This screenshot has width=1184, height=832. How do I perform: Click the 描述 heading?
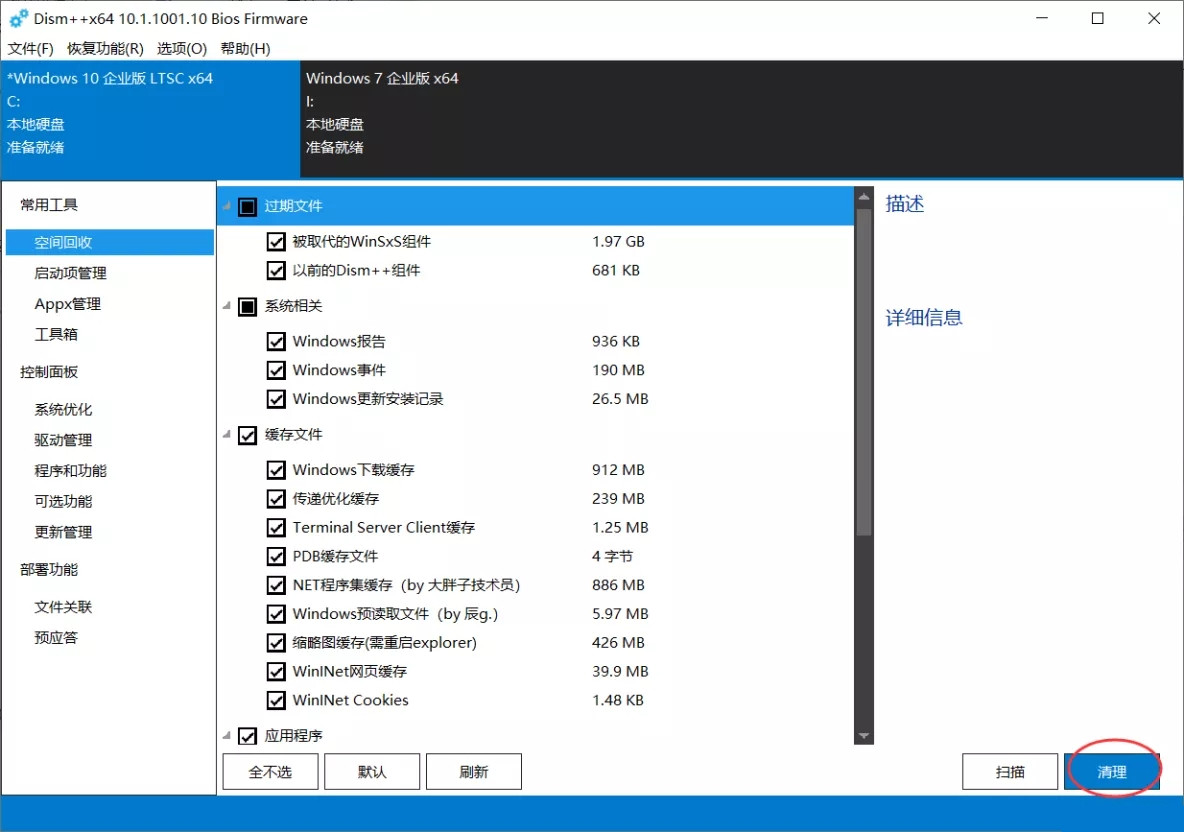[905, 204]
